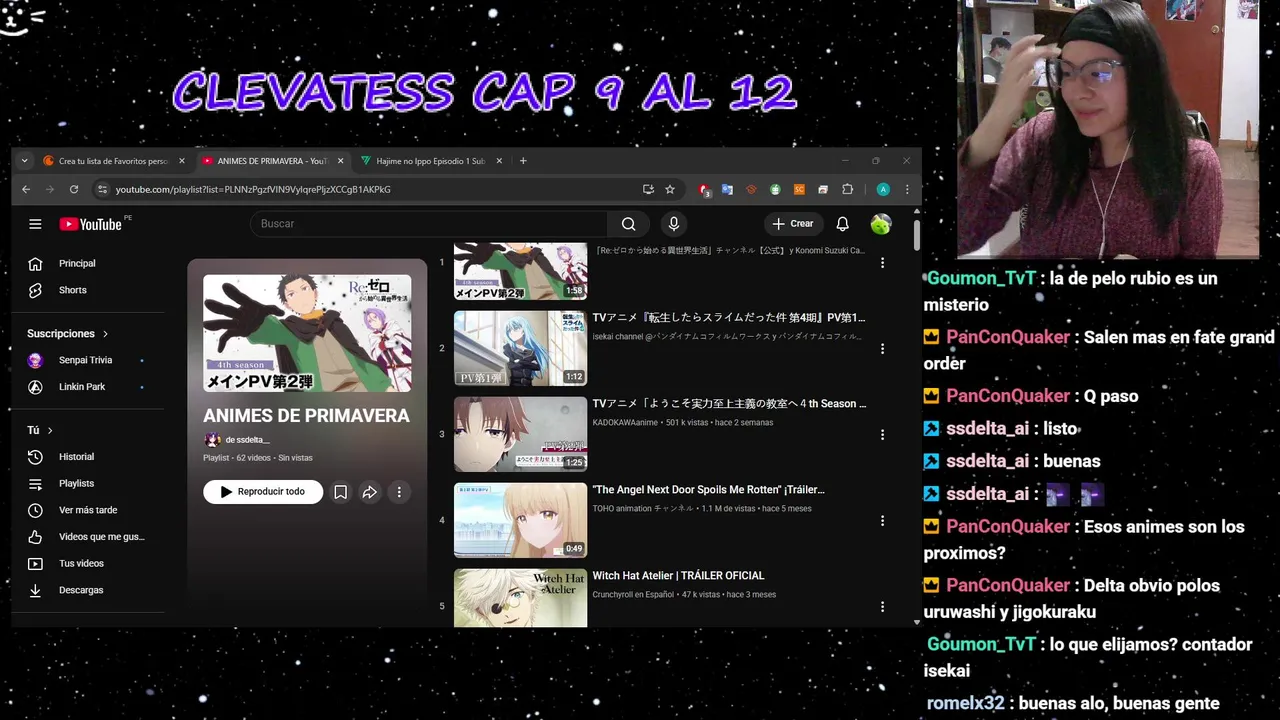1280x720 pixels.
Task: Click the browser address bar URL
Action: click(x=253, y=189)
